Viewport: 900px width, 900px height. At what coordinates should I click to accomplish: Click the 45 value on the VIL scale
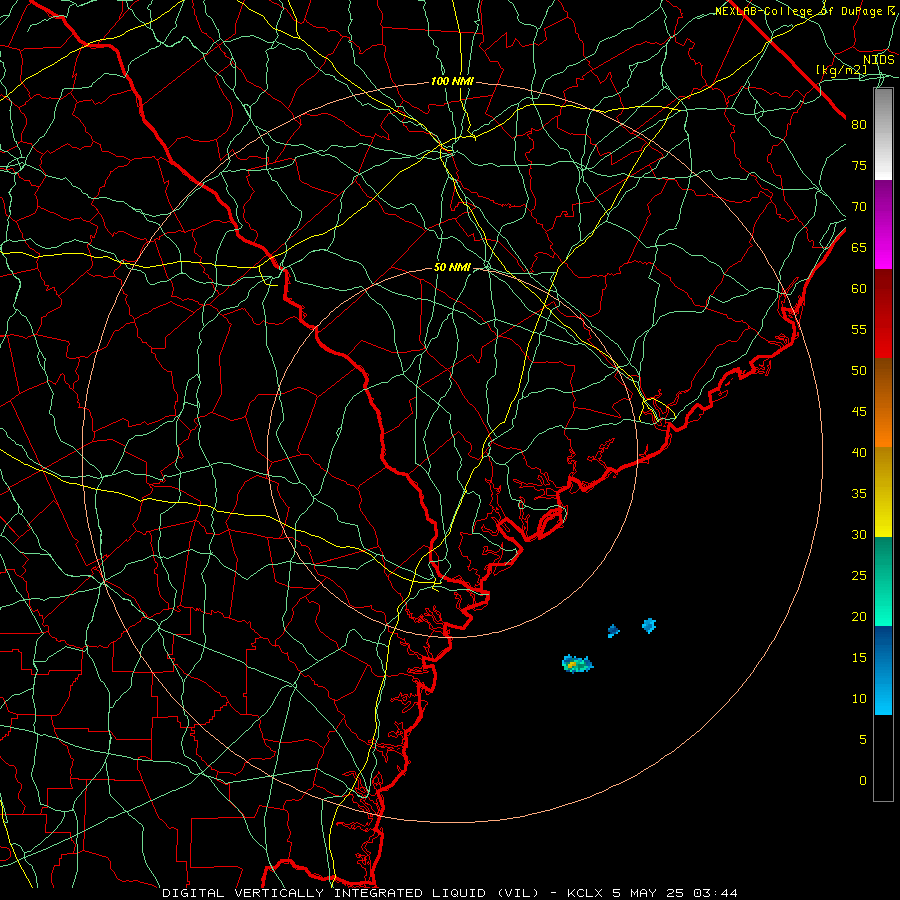[859, 412]
